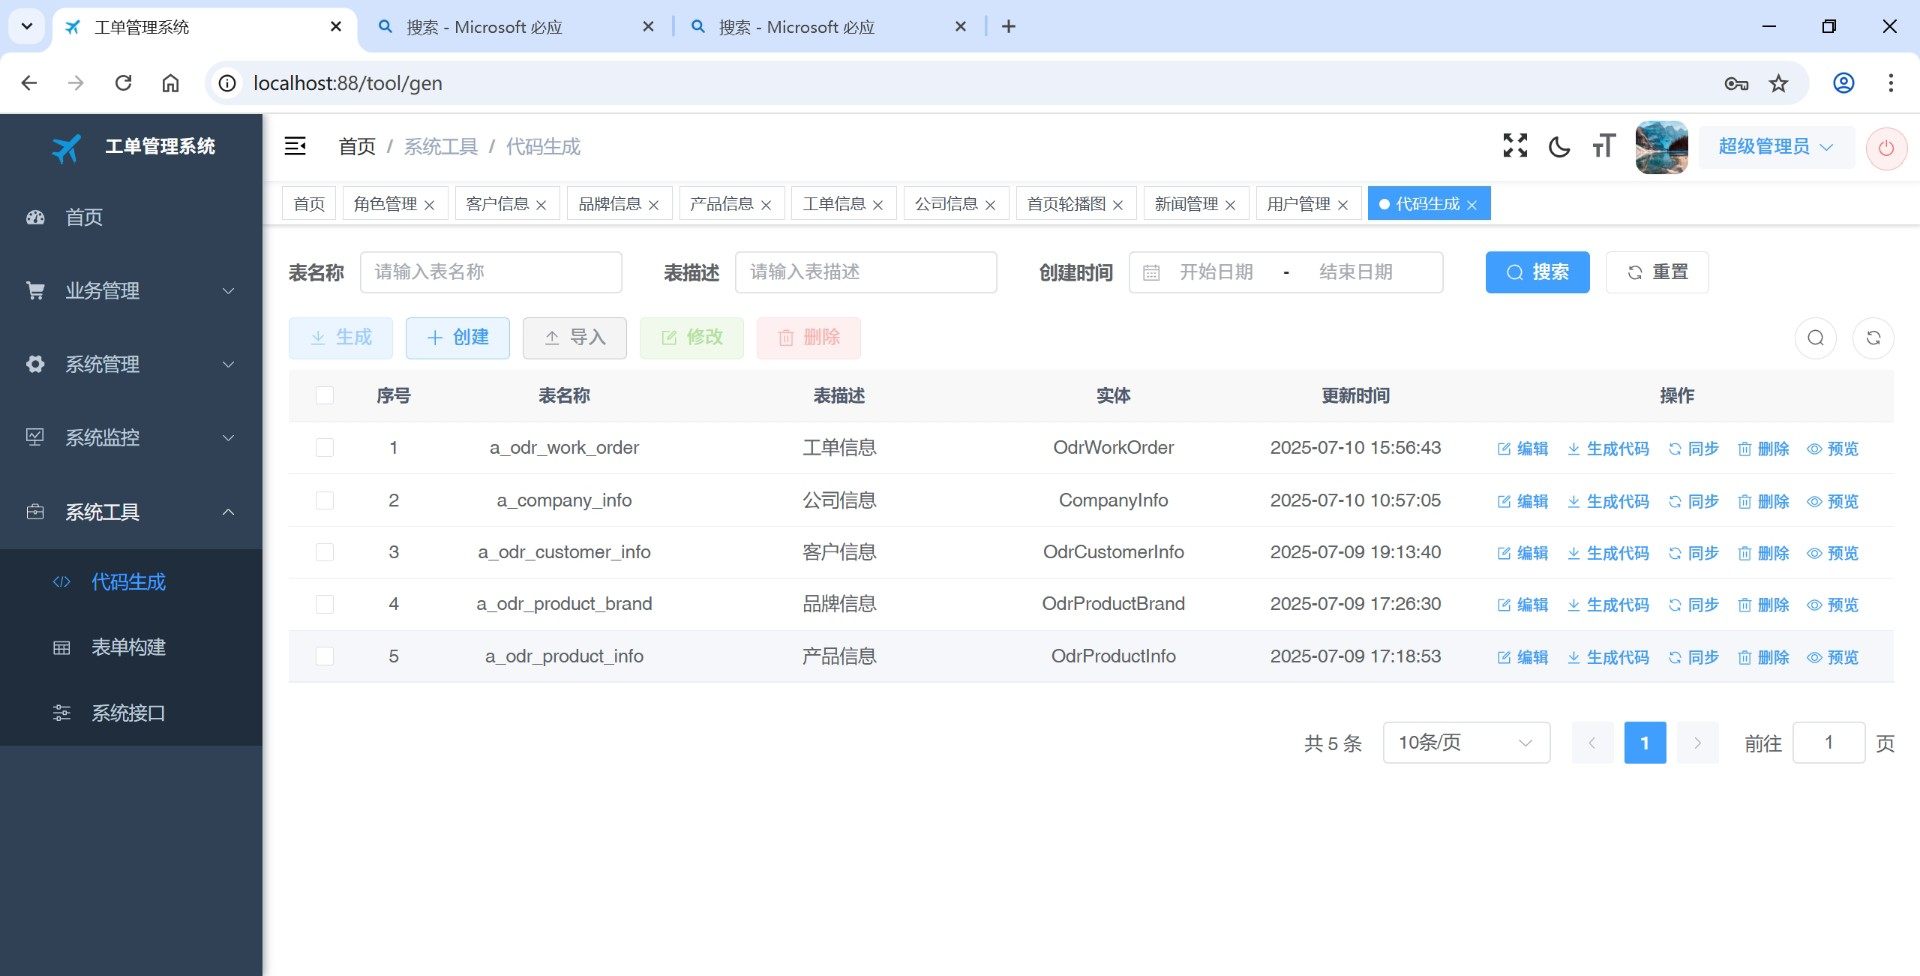The height and width of the screenshot is (976, 1920).
Task: Focus the 表名称 input field
Action: (x=490, y=272)
